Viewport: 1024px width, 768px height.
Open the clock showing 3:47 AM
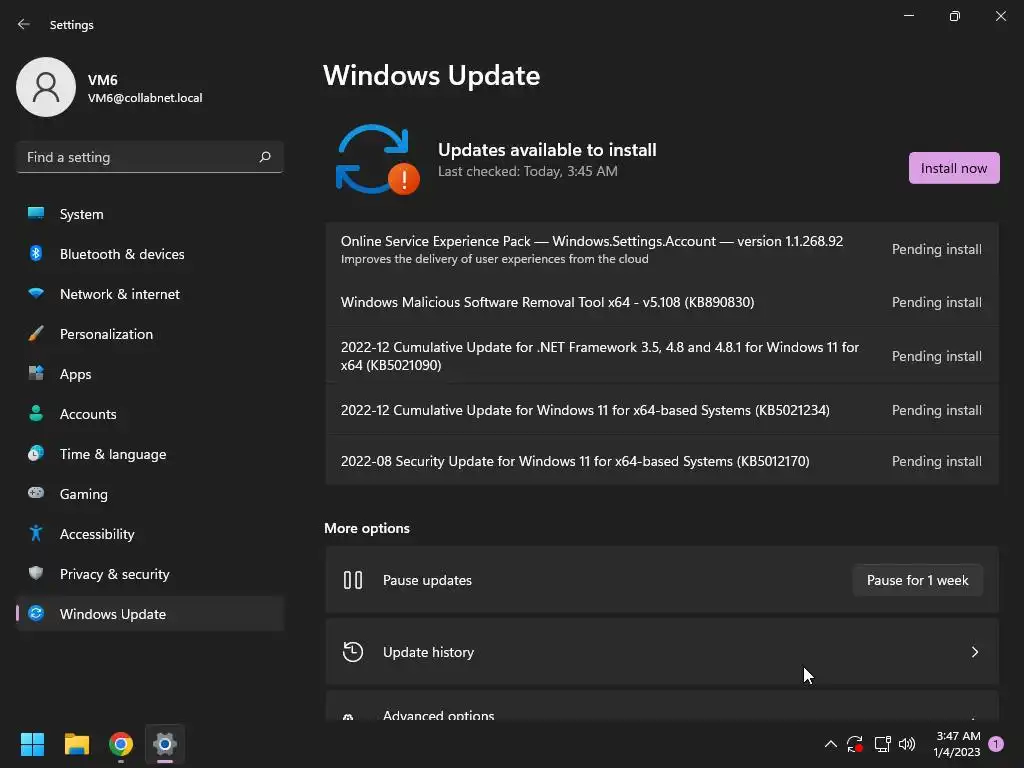957,744
